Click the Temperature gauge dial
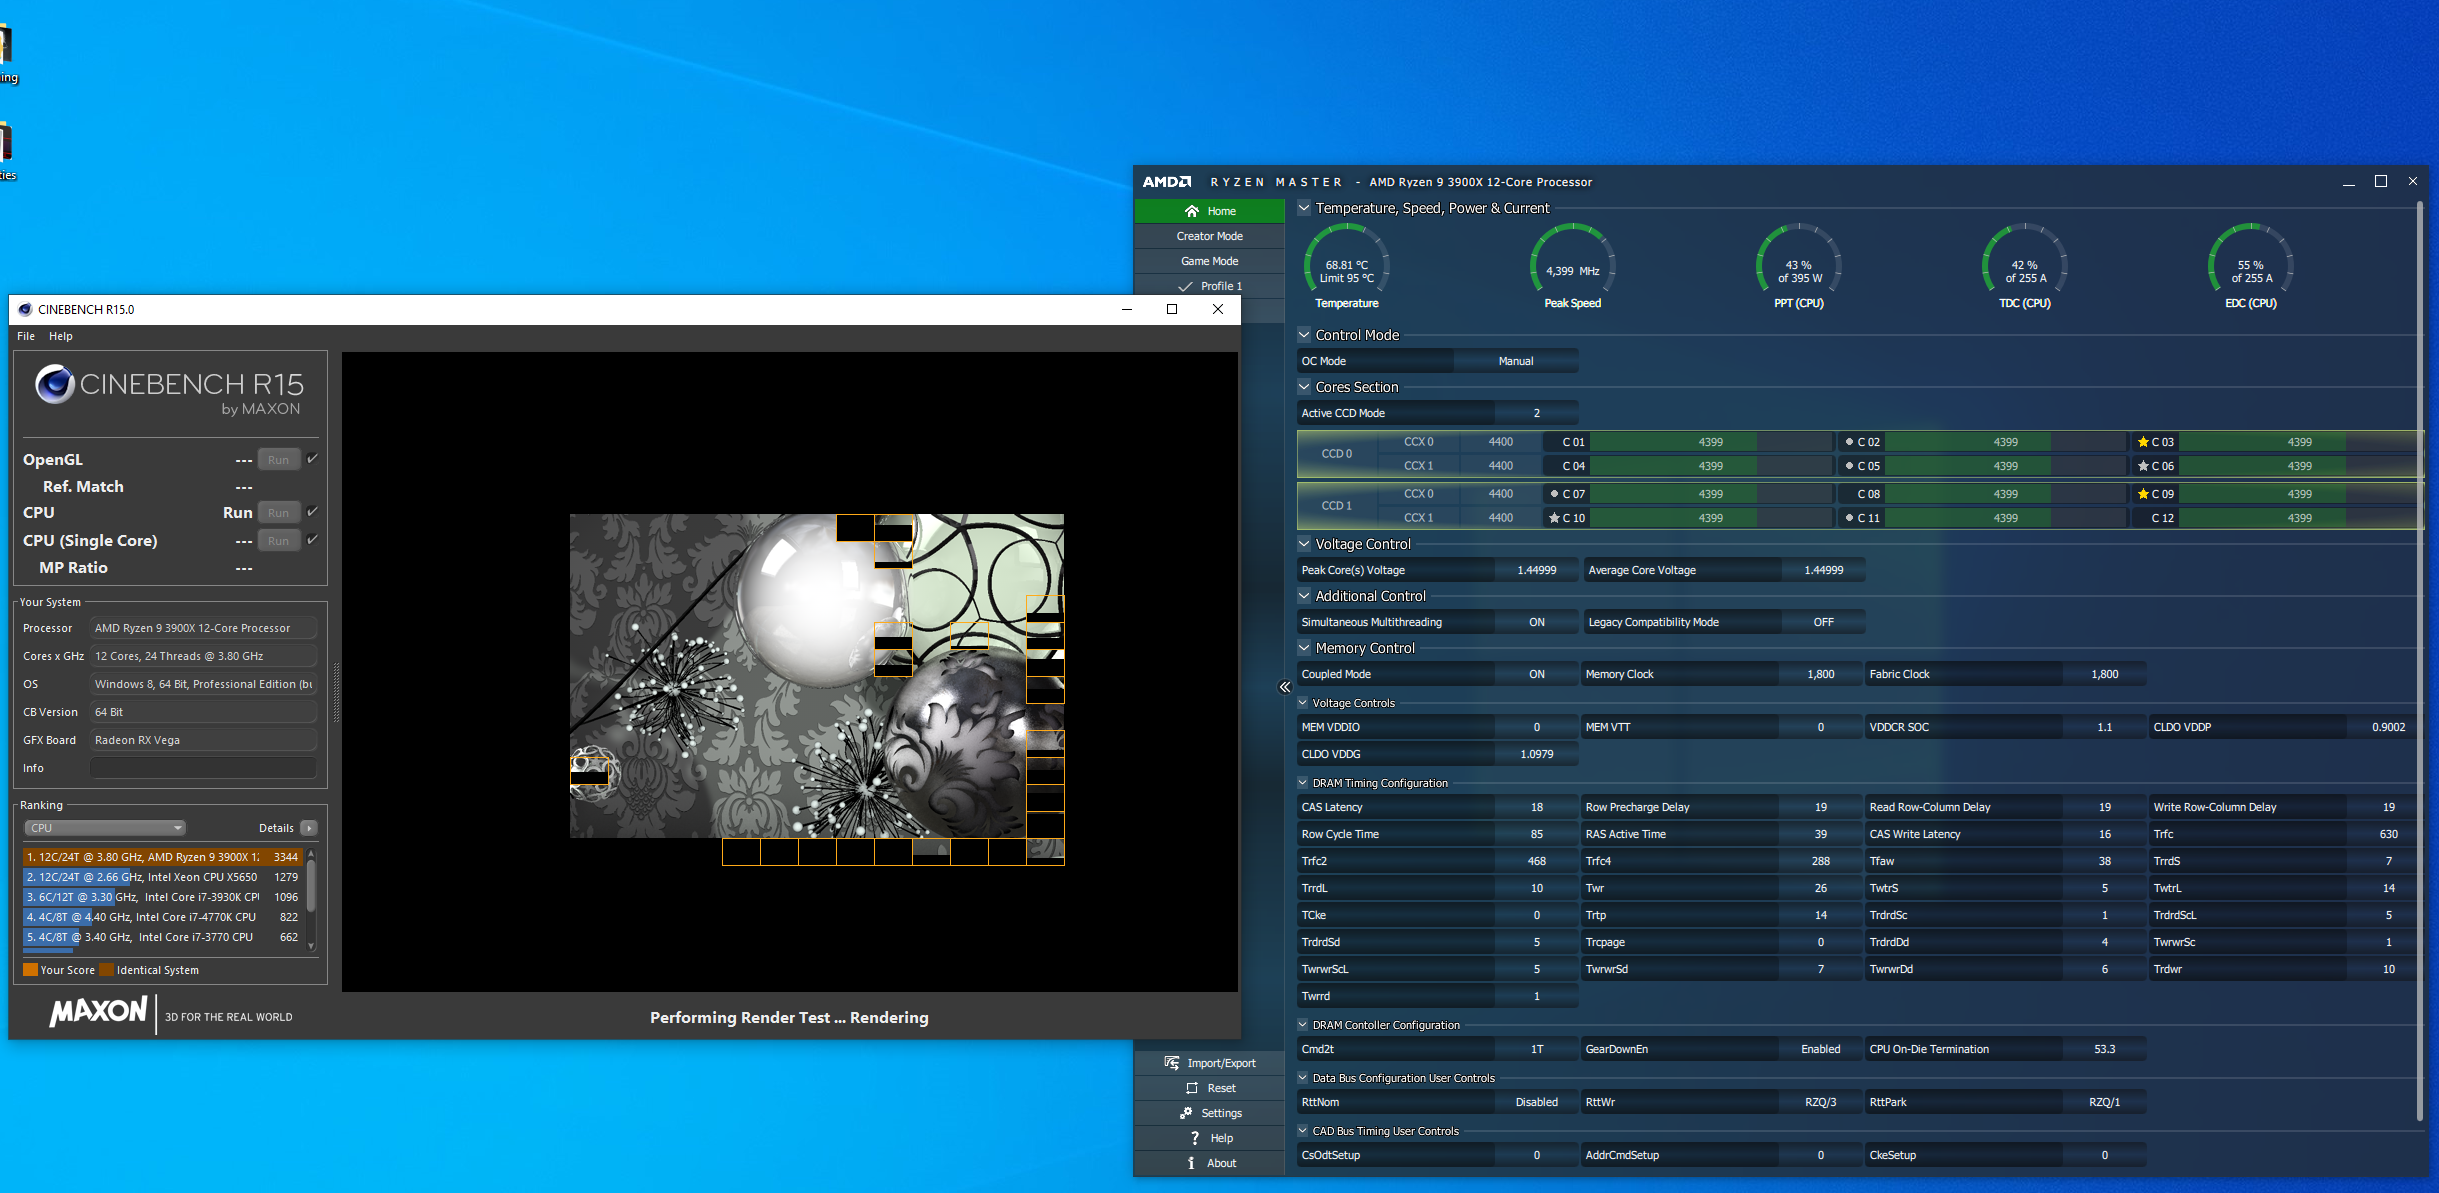The width and height of the screenshot is (2439, 1193). coord(1346,259)
